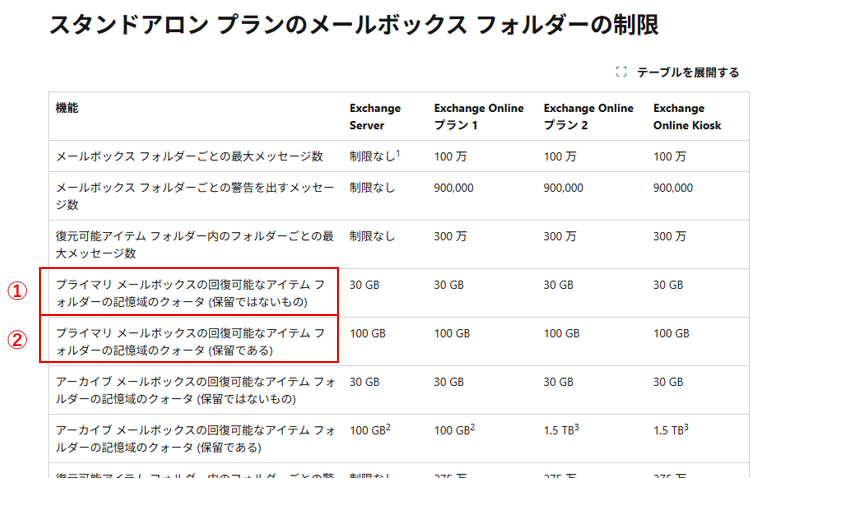The height and width of the screenshot is (511, 860).
Task: Click 100 万 under Exchange Online プラン 1
Action: tap(450, 156)
